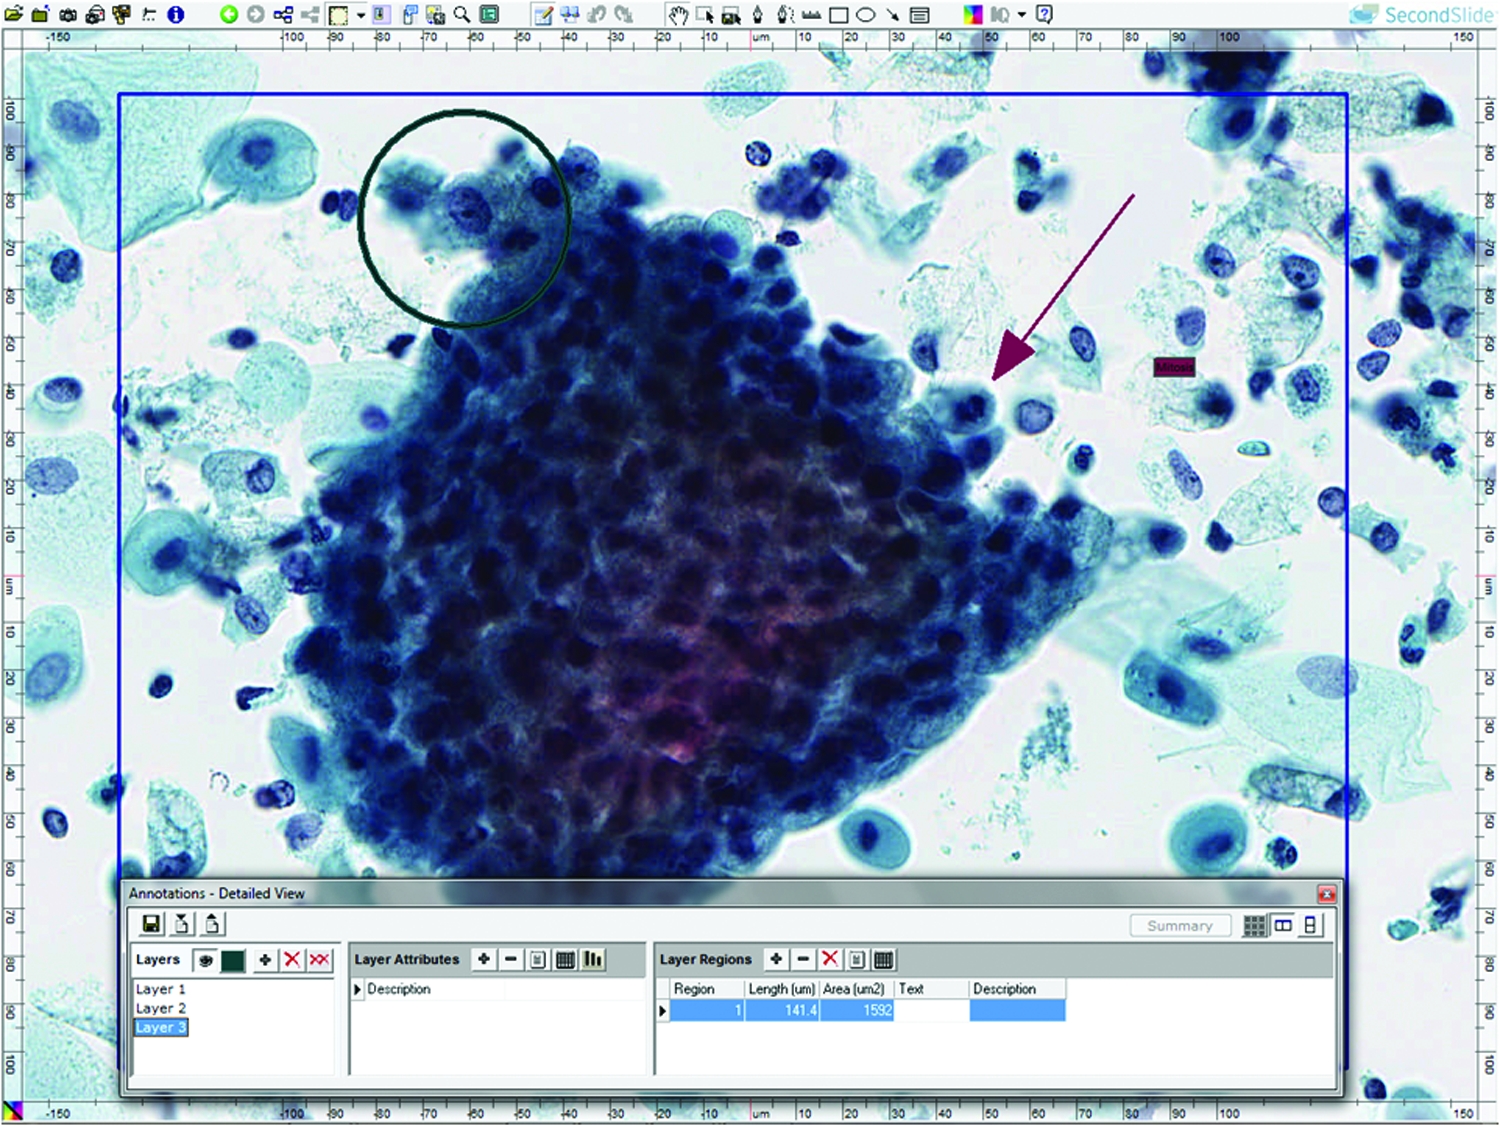The width and height of the screenshot is (1500, 1126).
Task: Expand the Description attribute row
Action: coord(358,989)
